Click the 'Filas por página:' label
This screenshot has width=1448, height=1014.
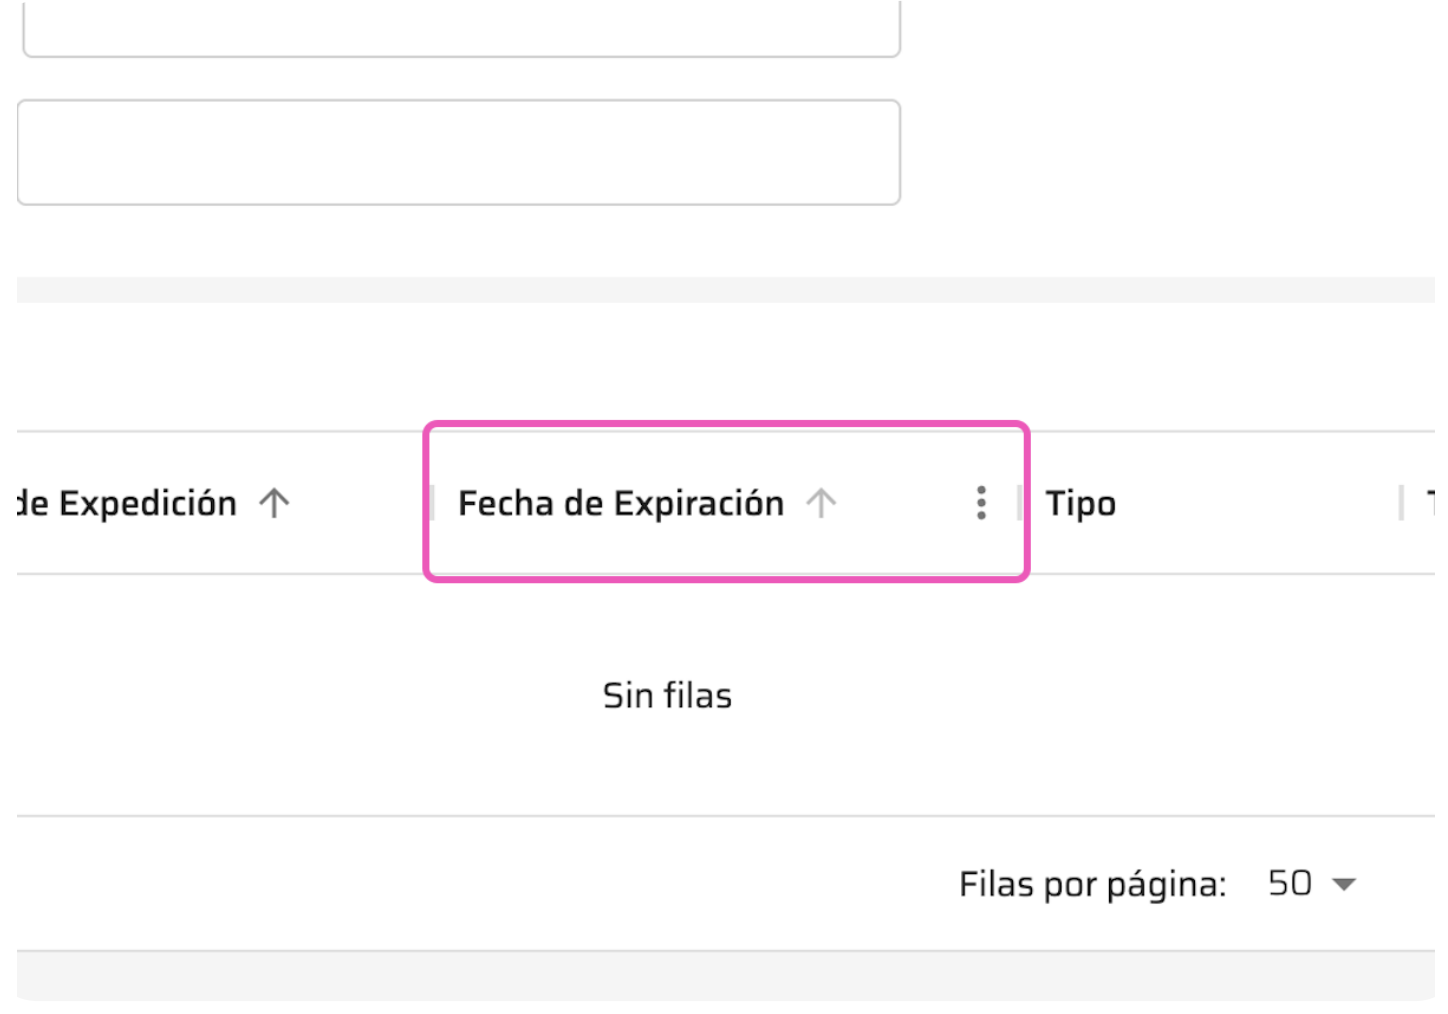pyautogui.click(x=1092, y=884)
